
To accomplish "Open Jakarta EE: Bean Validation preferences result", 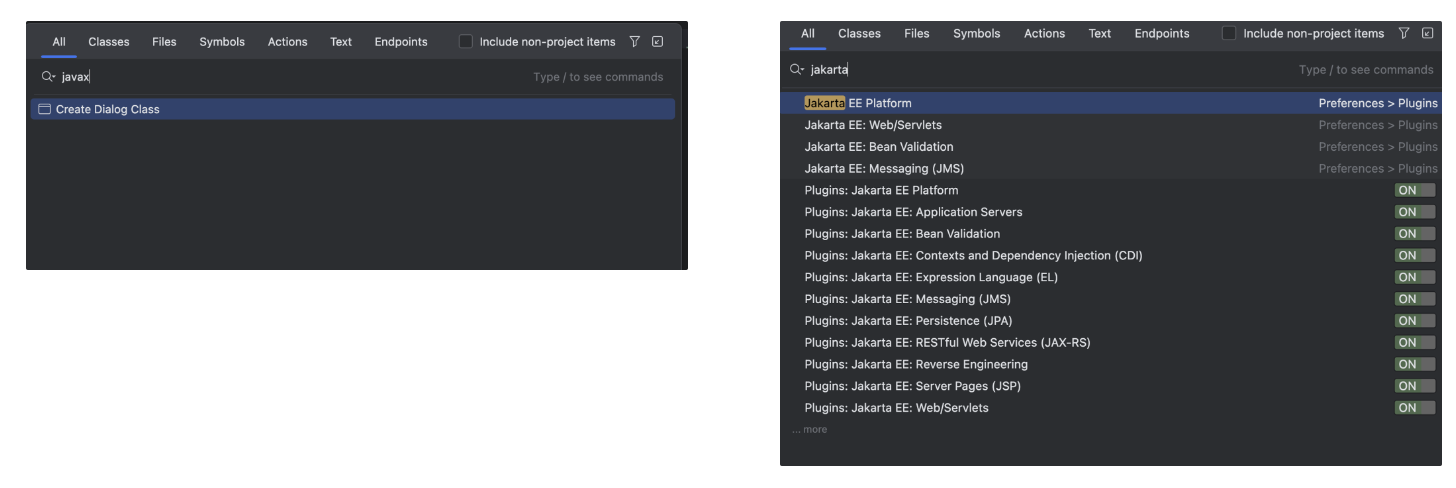I will [x=1111, y=147].
